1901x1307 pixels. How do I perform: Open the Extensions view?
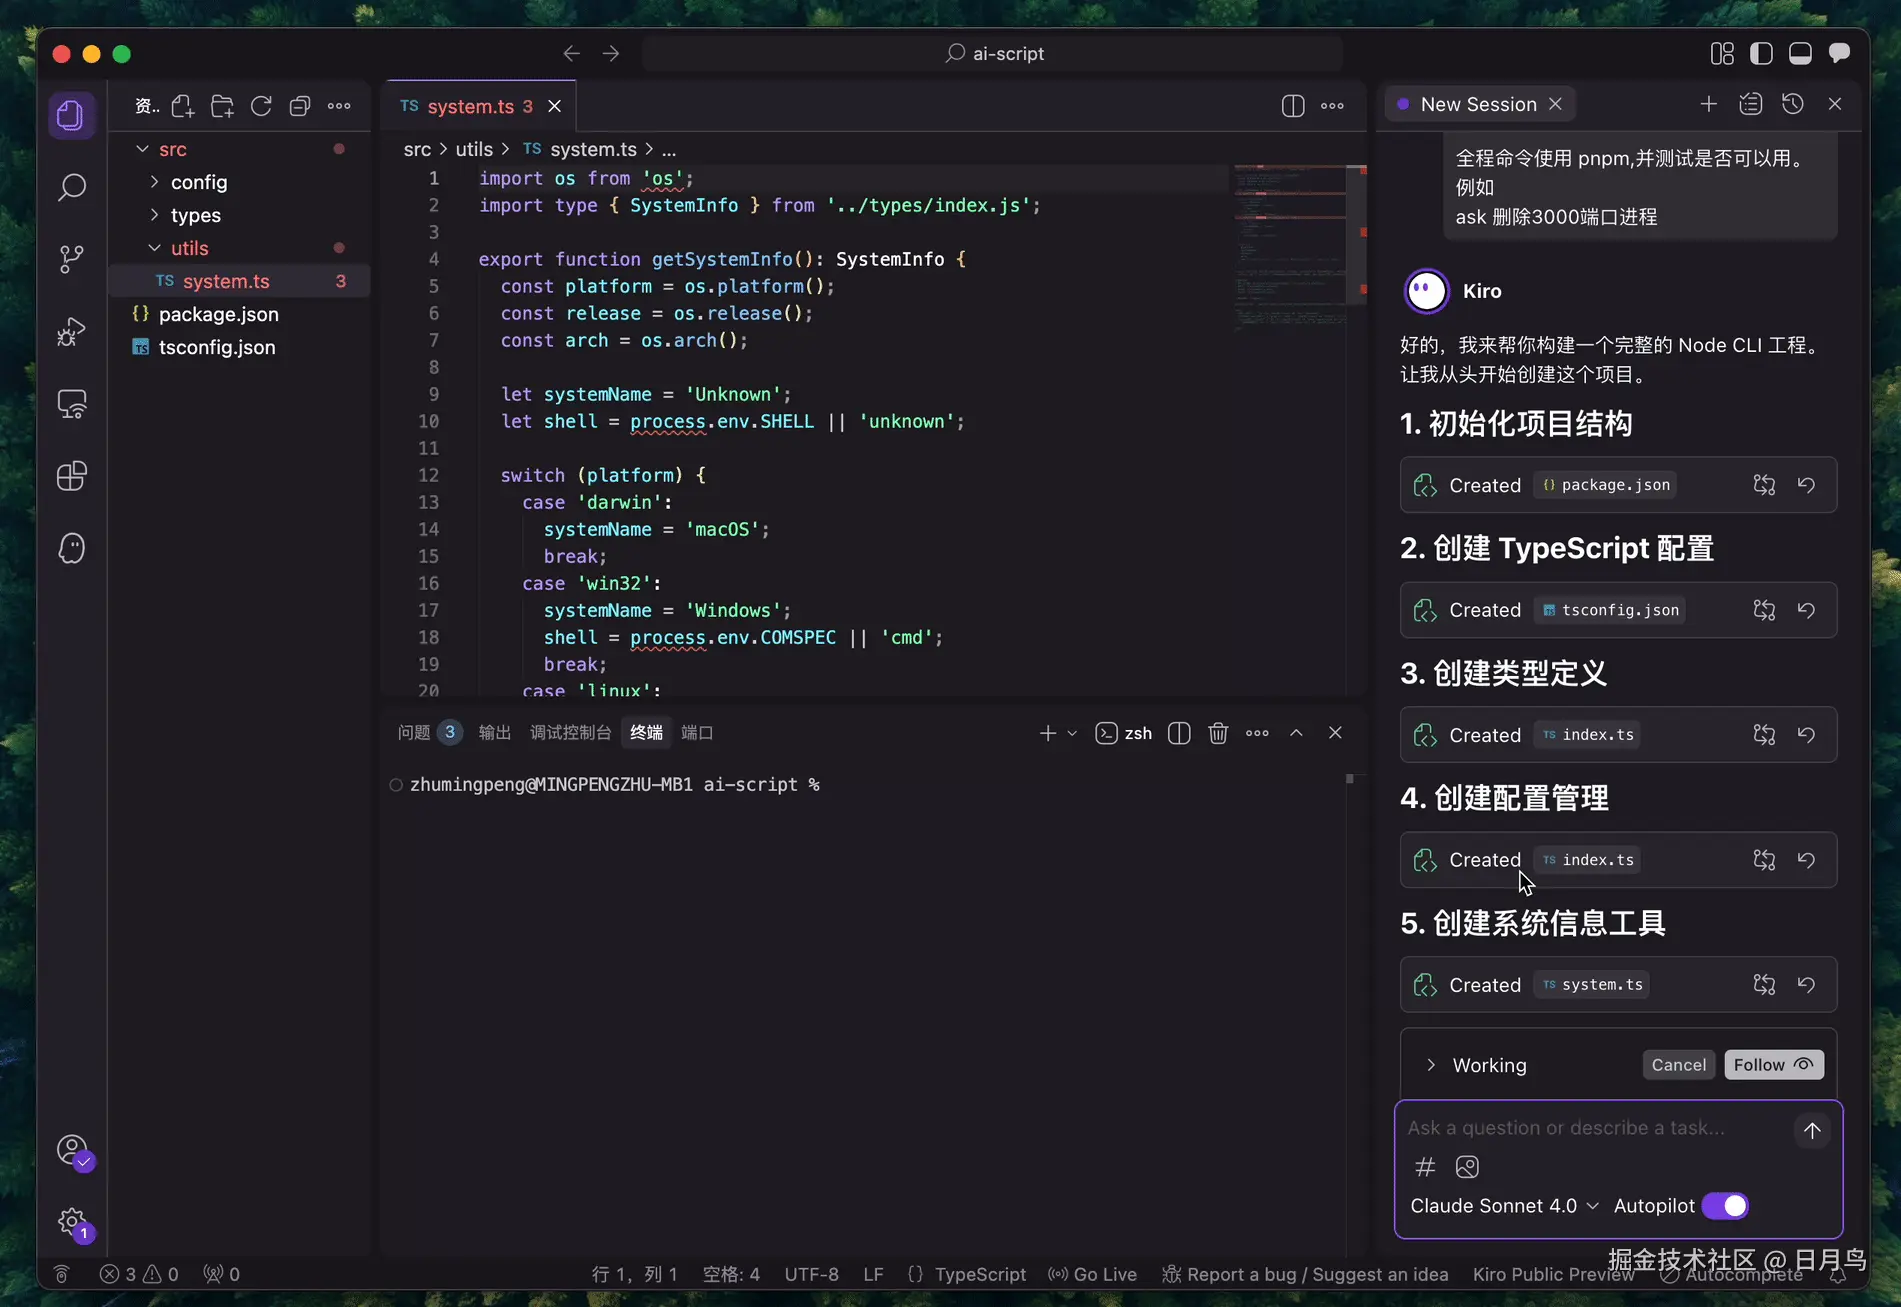point(71,476)
